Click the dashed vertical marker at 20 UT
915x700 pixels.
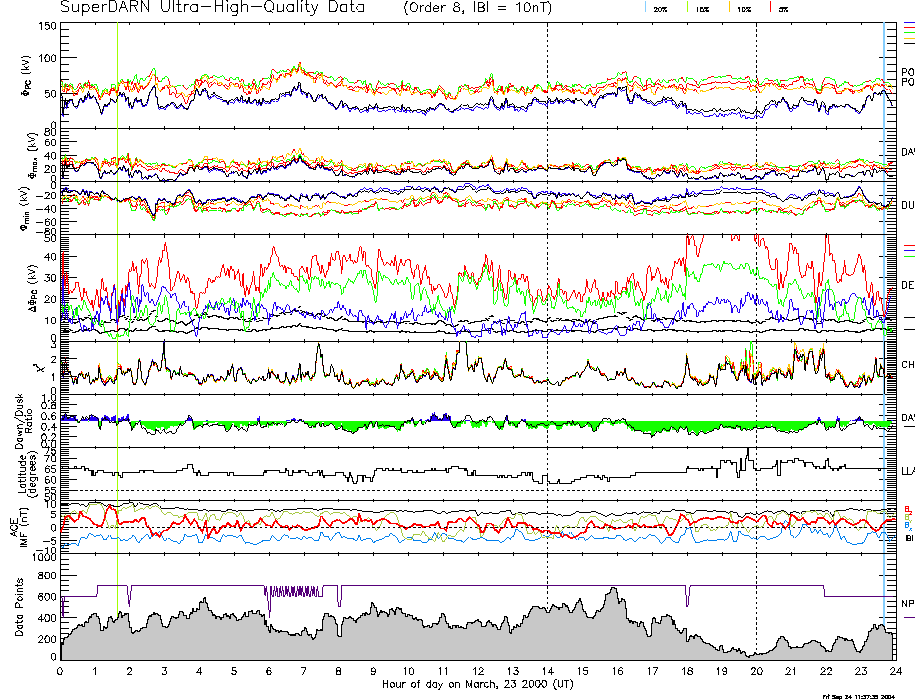[756, 300]
